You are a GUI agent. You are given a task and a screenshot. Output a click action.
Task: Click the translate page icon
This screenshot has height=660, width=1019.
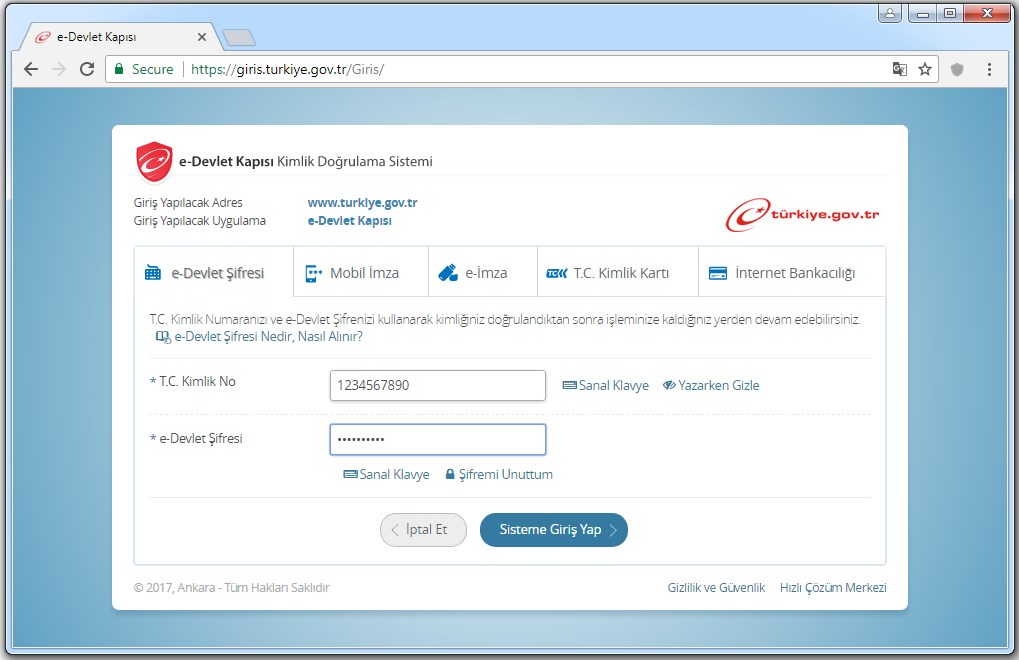coord(900,69)
